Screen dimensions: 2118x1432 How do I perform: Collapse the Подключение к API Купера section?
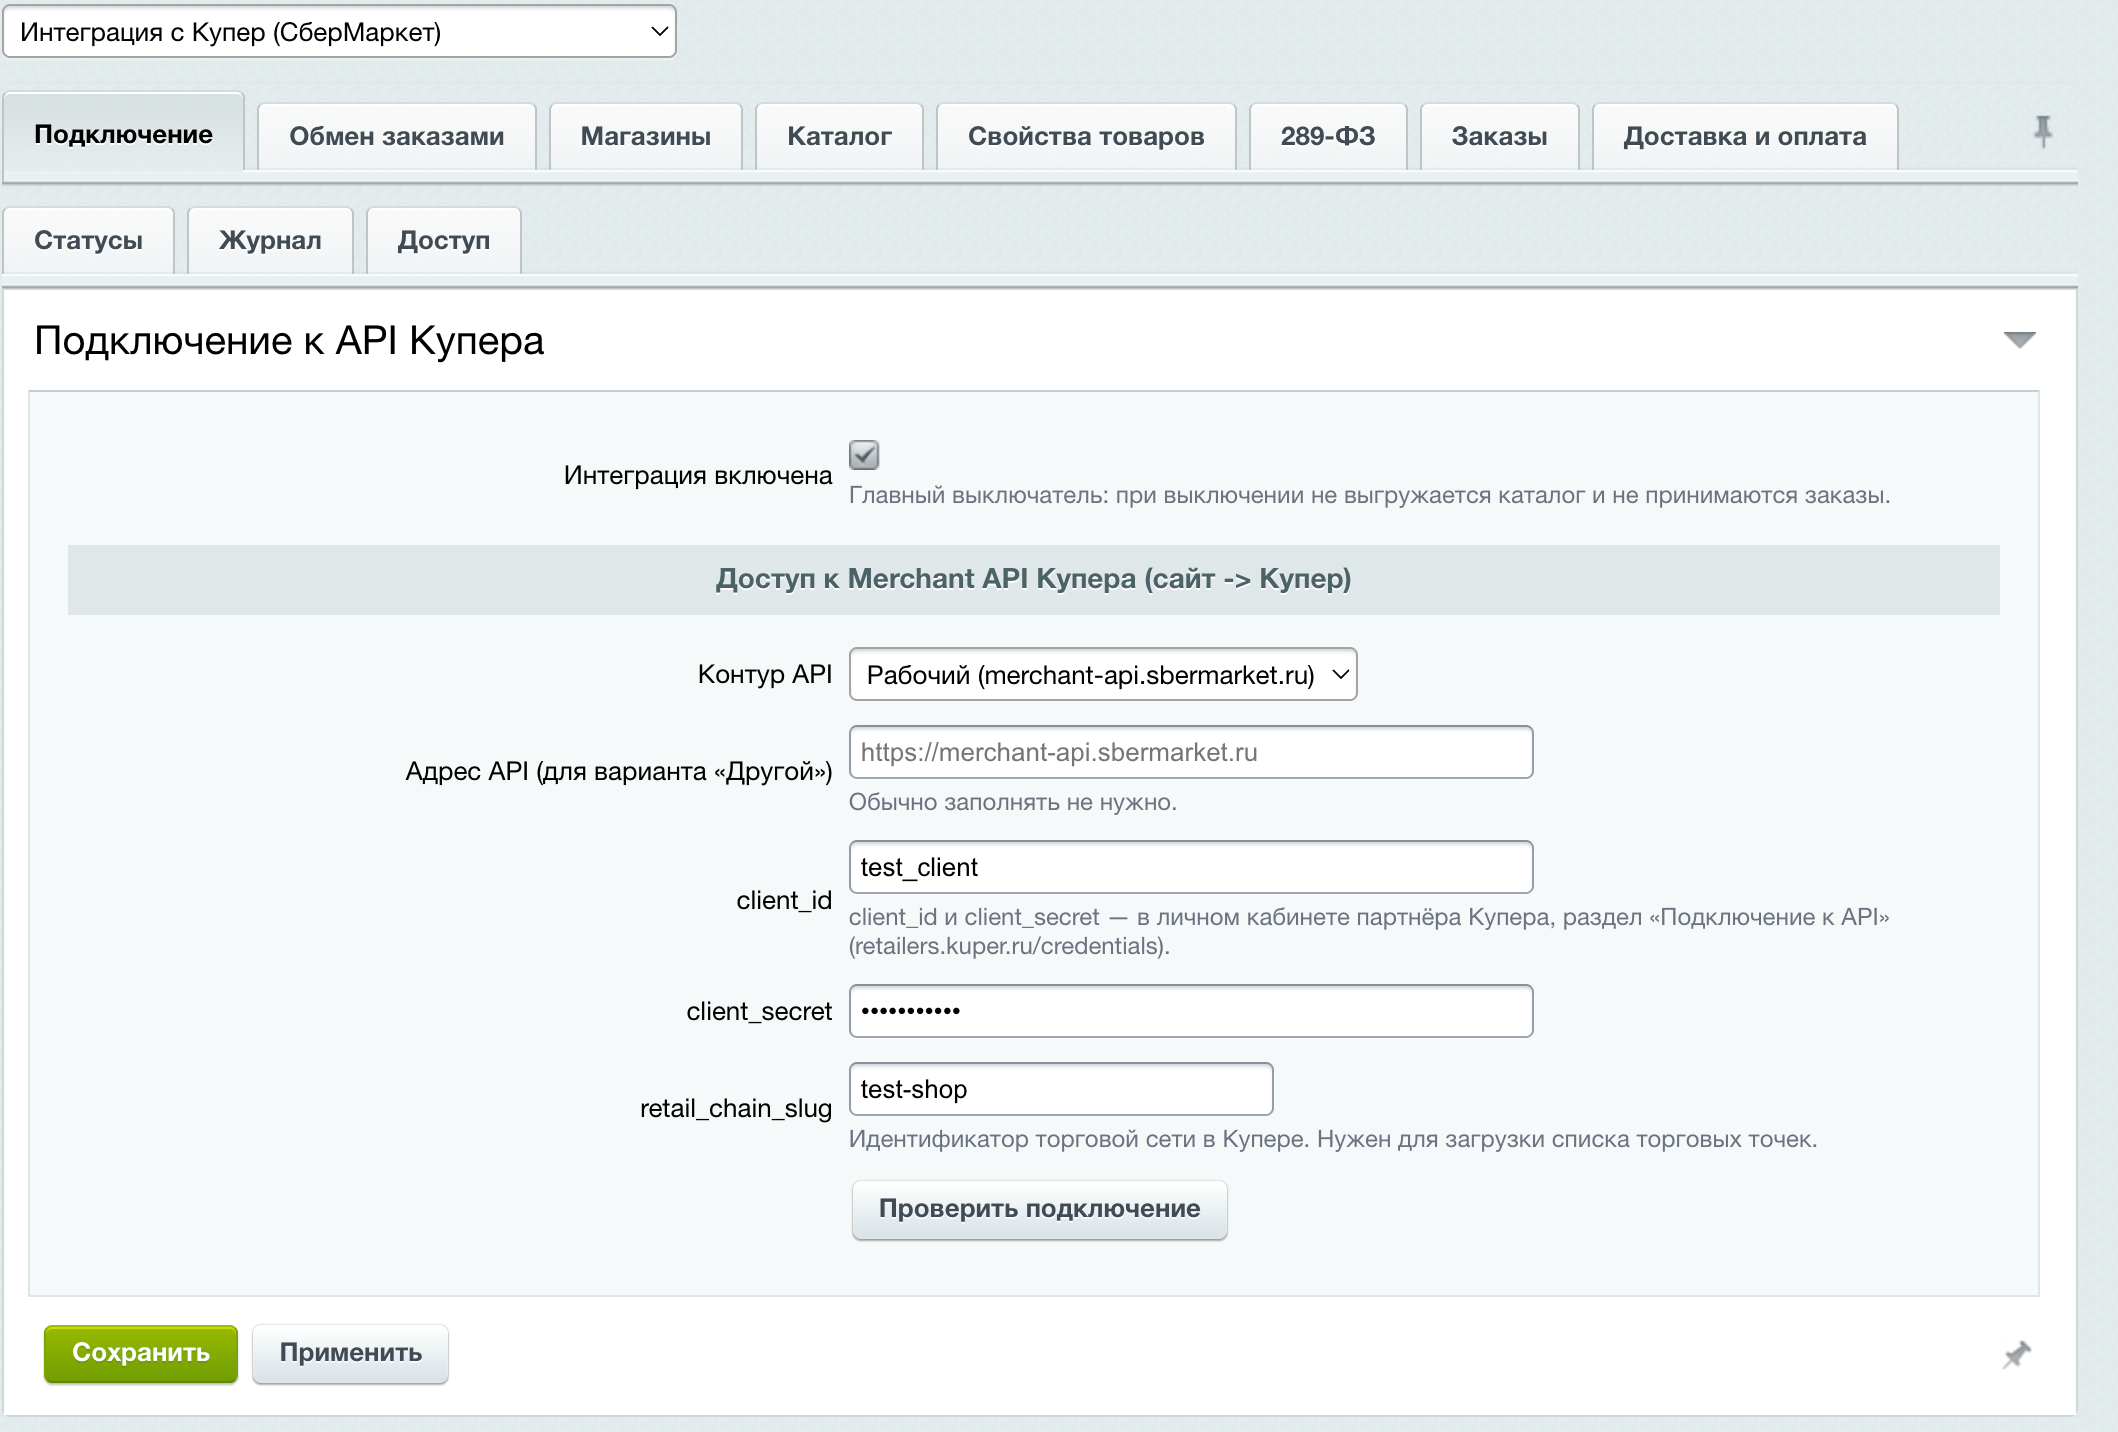(2019, 340)
